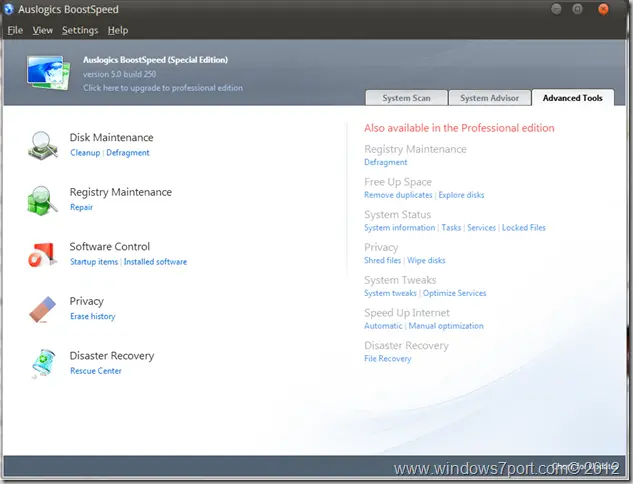The image size is (633, 484).
Task: Click Tasks link under System Status
Action: [451, 228]
